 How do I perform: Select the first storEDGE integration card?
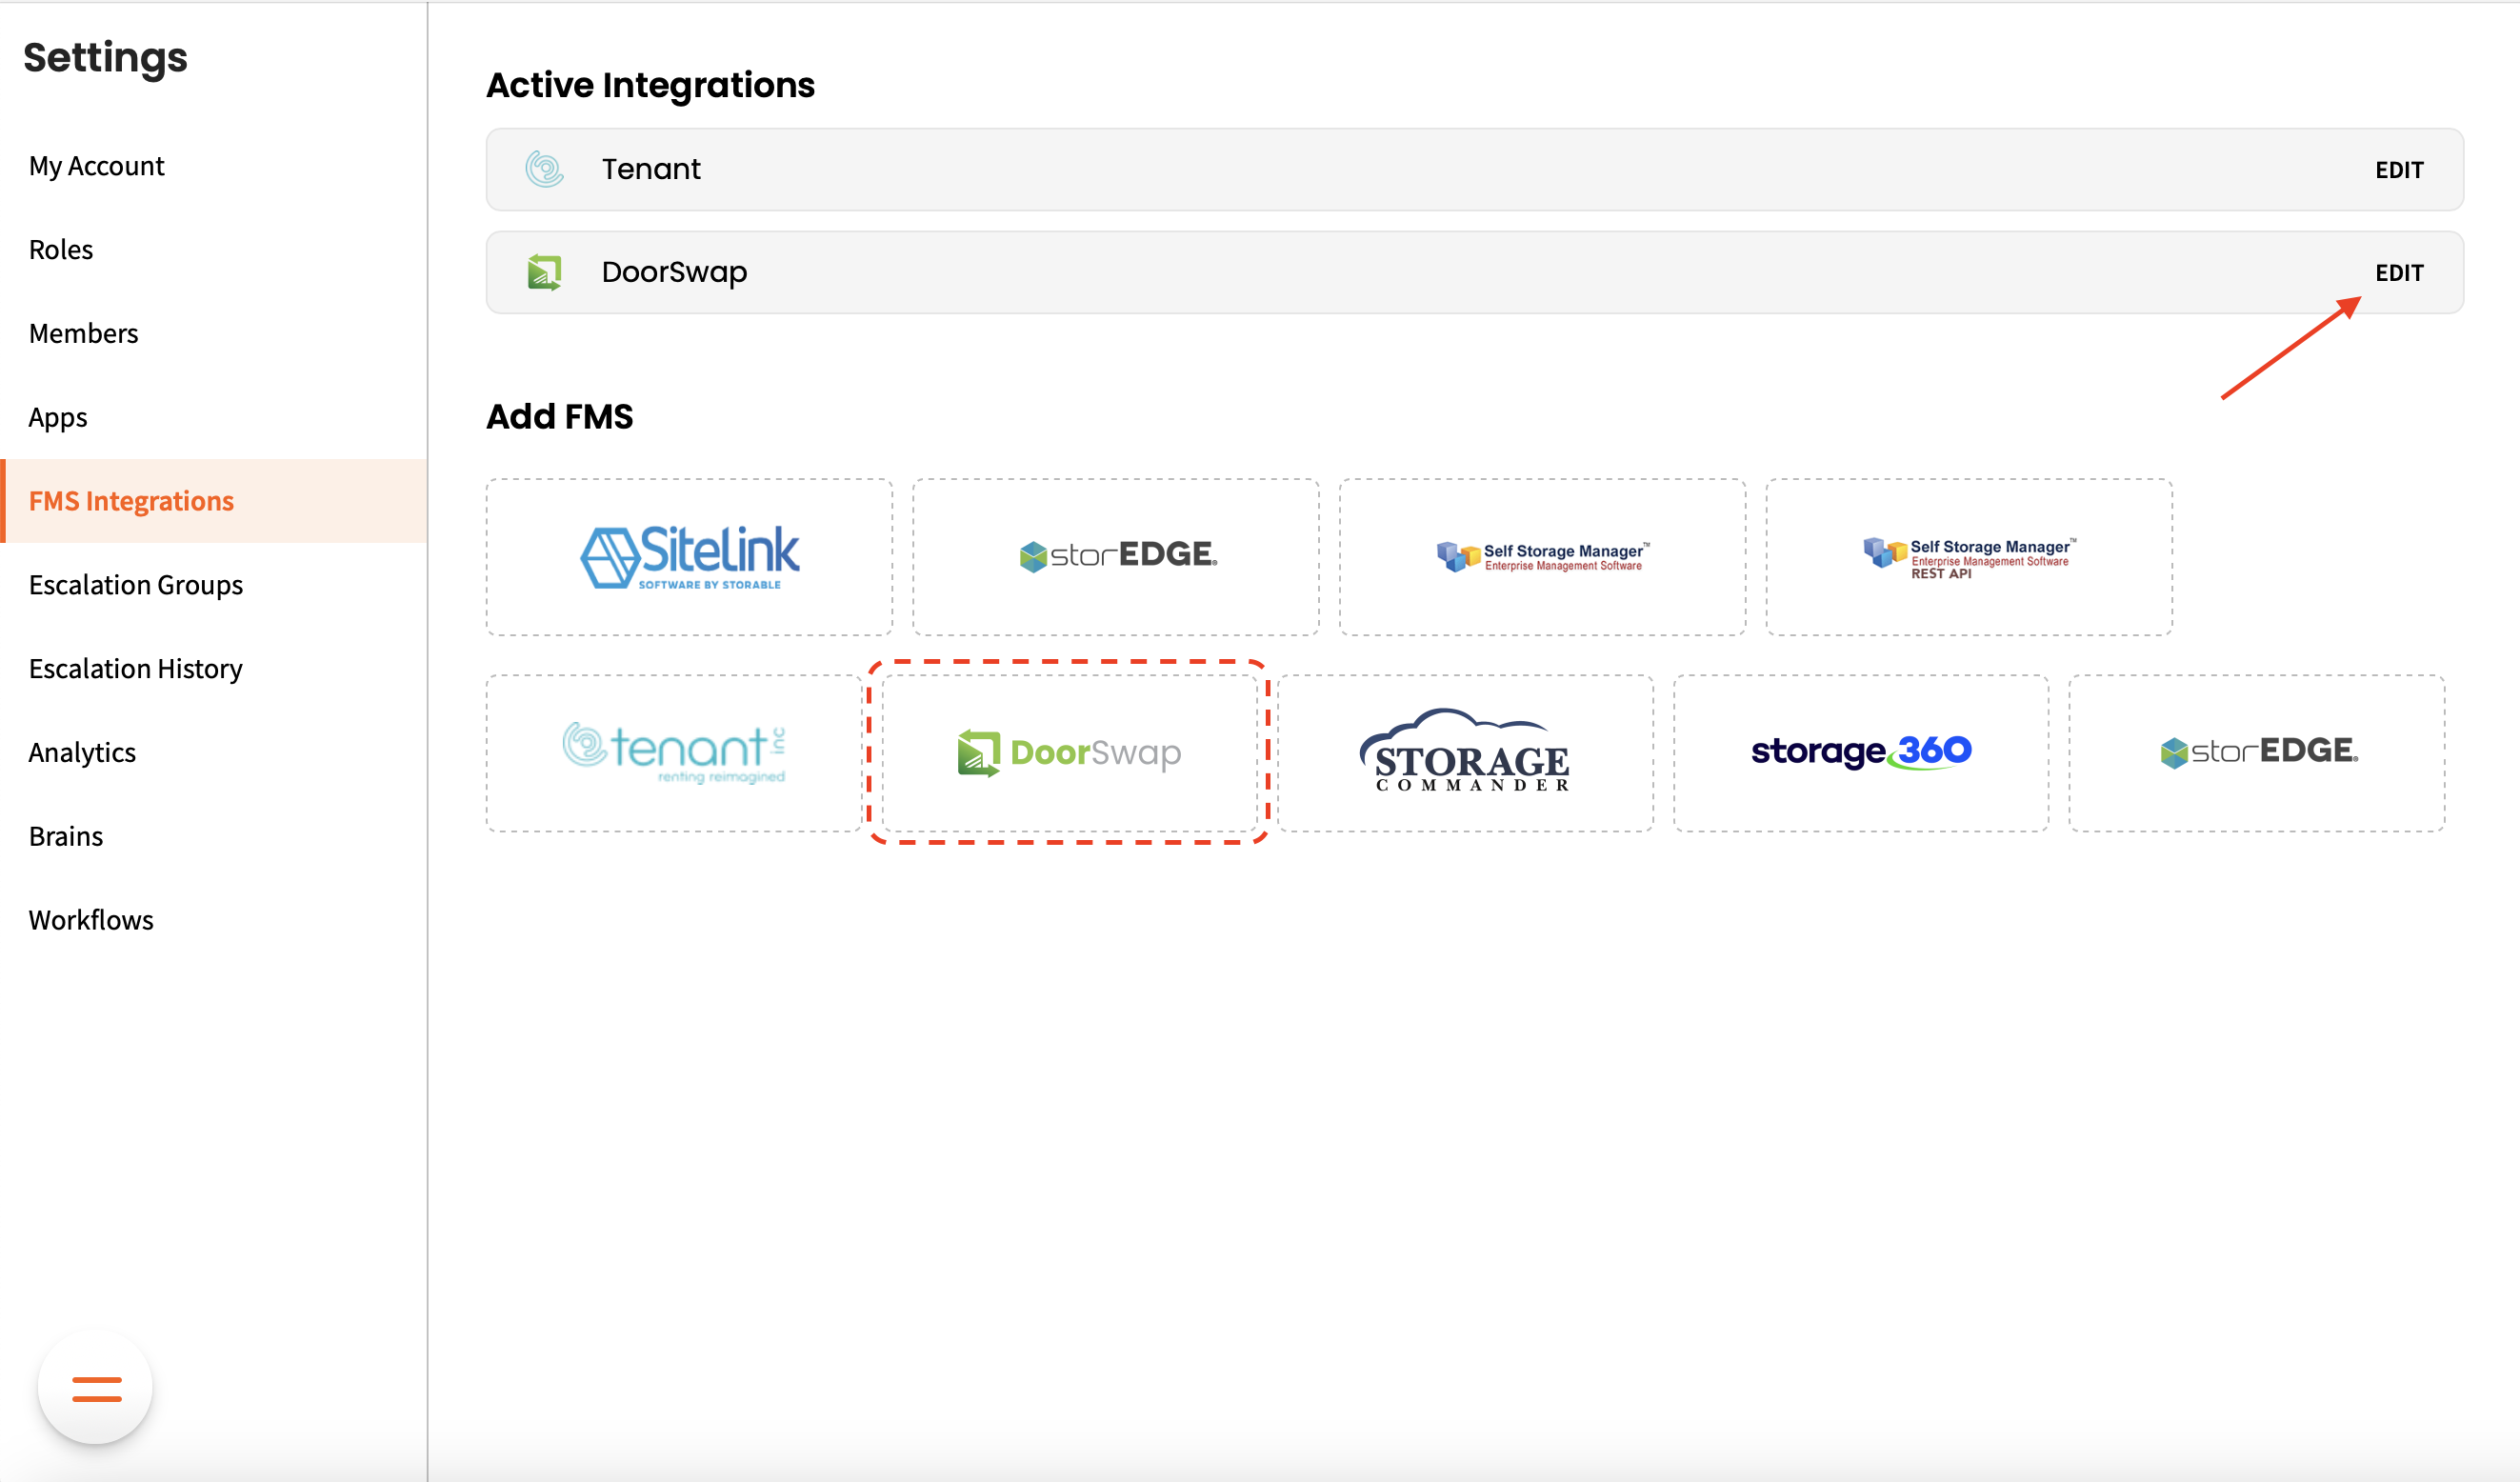point(1116,557)
